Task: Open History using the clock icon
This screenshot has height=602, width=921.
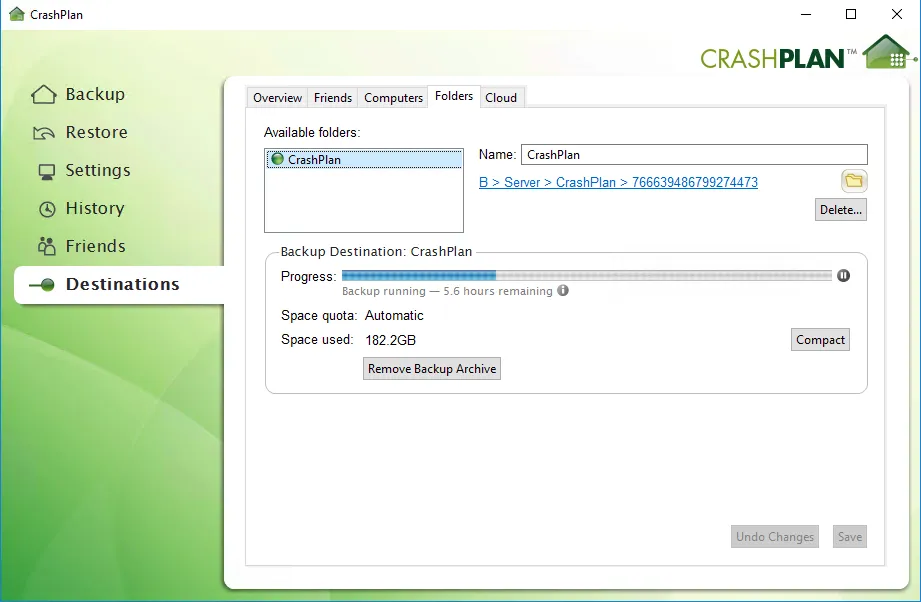Action: (x=45, y=208)
